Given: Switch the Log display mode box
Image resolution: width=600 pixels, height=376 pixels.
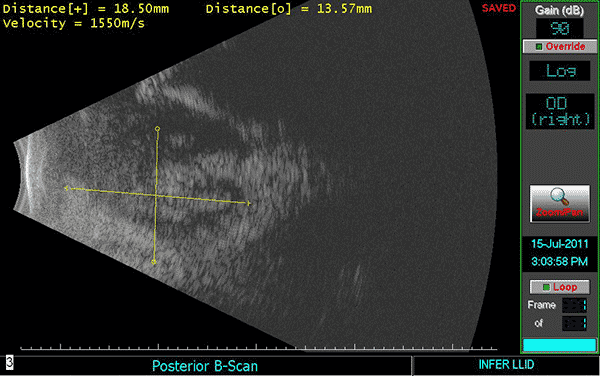Looking at the screenshot, I should (x=559, y=71).
